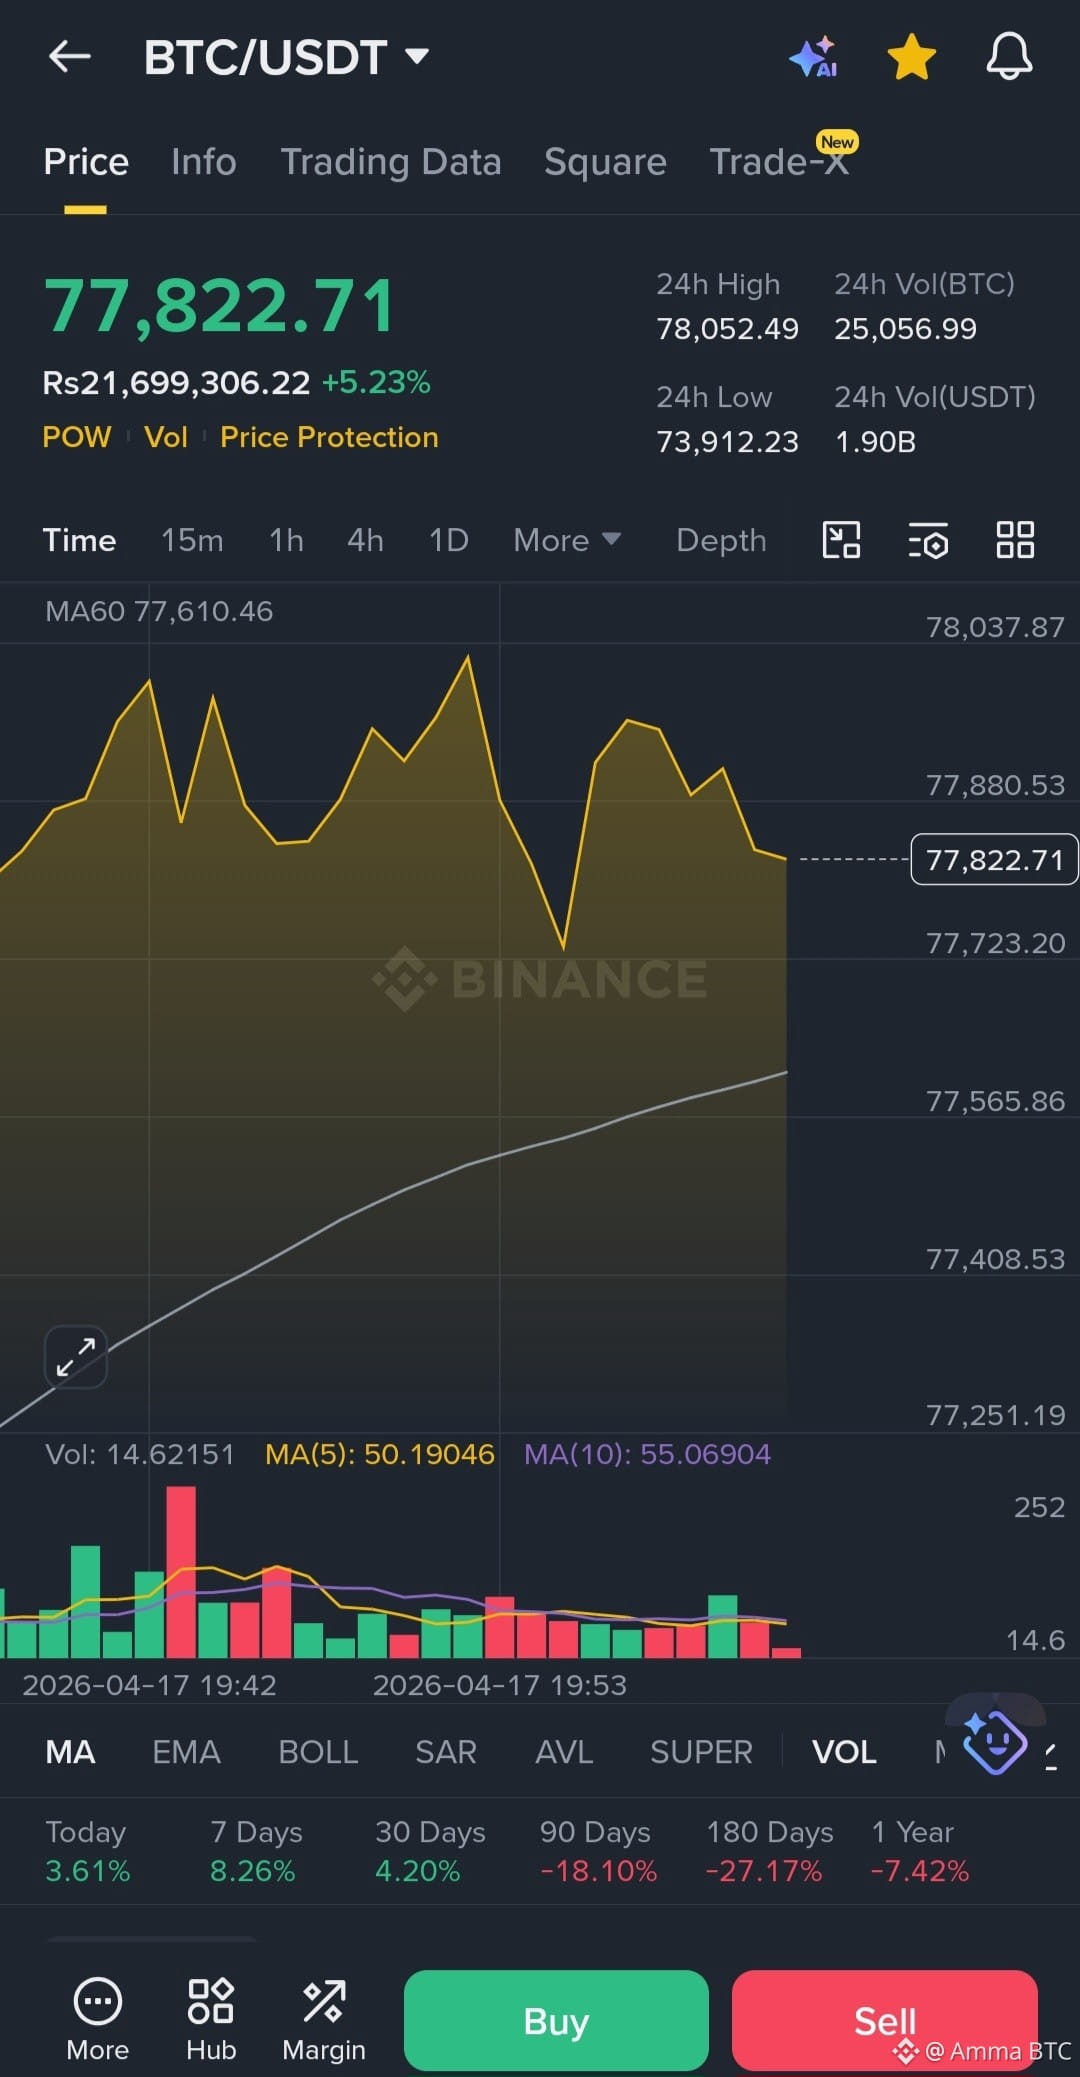The height and width of the screenshot is (2077, 1080).
Task: Toggle the SUPER indicator
Action: [x=701, y=1752]
